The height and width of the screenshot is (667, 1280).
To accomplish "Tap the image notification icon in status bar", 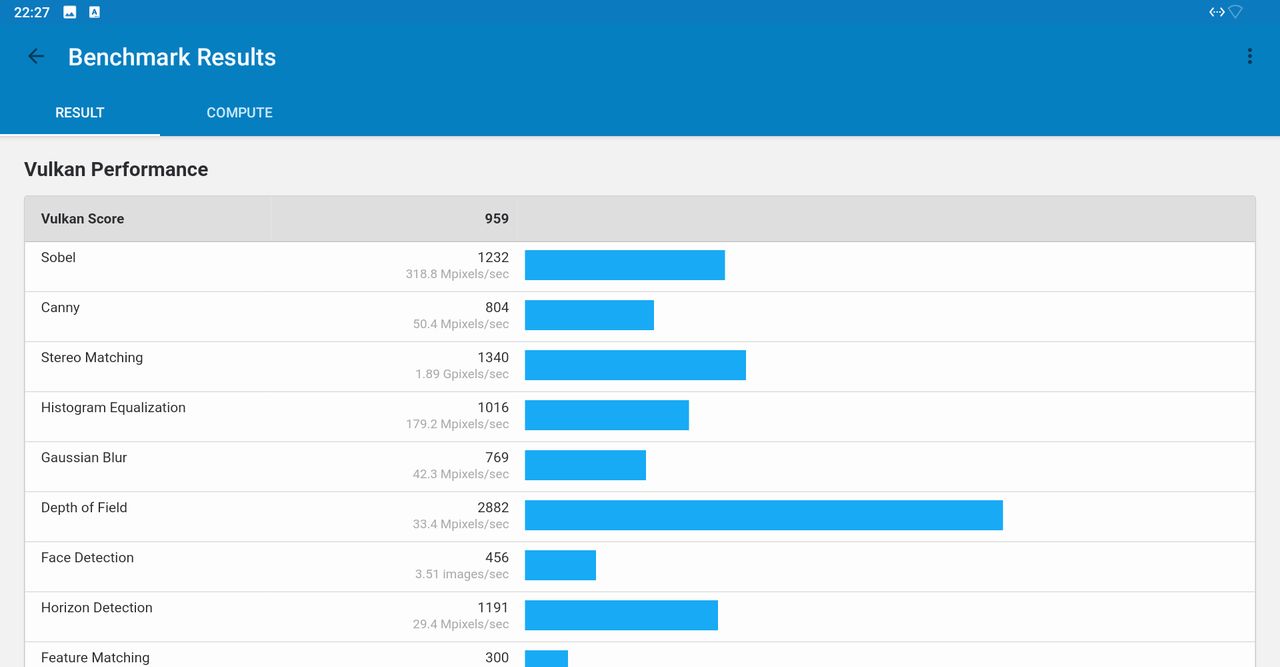I will pyautogui.click(x=70, y=12).
